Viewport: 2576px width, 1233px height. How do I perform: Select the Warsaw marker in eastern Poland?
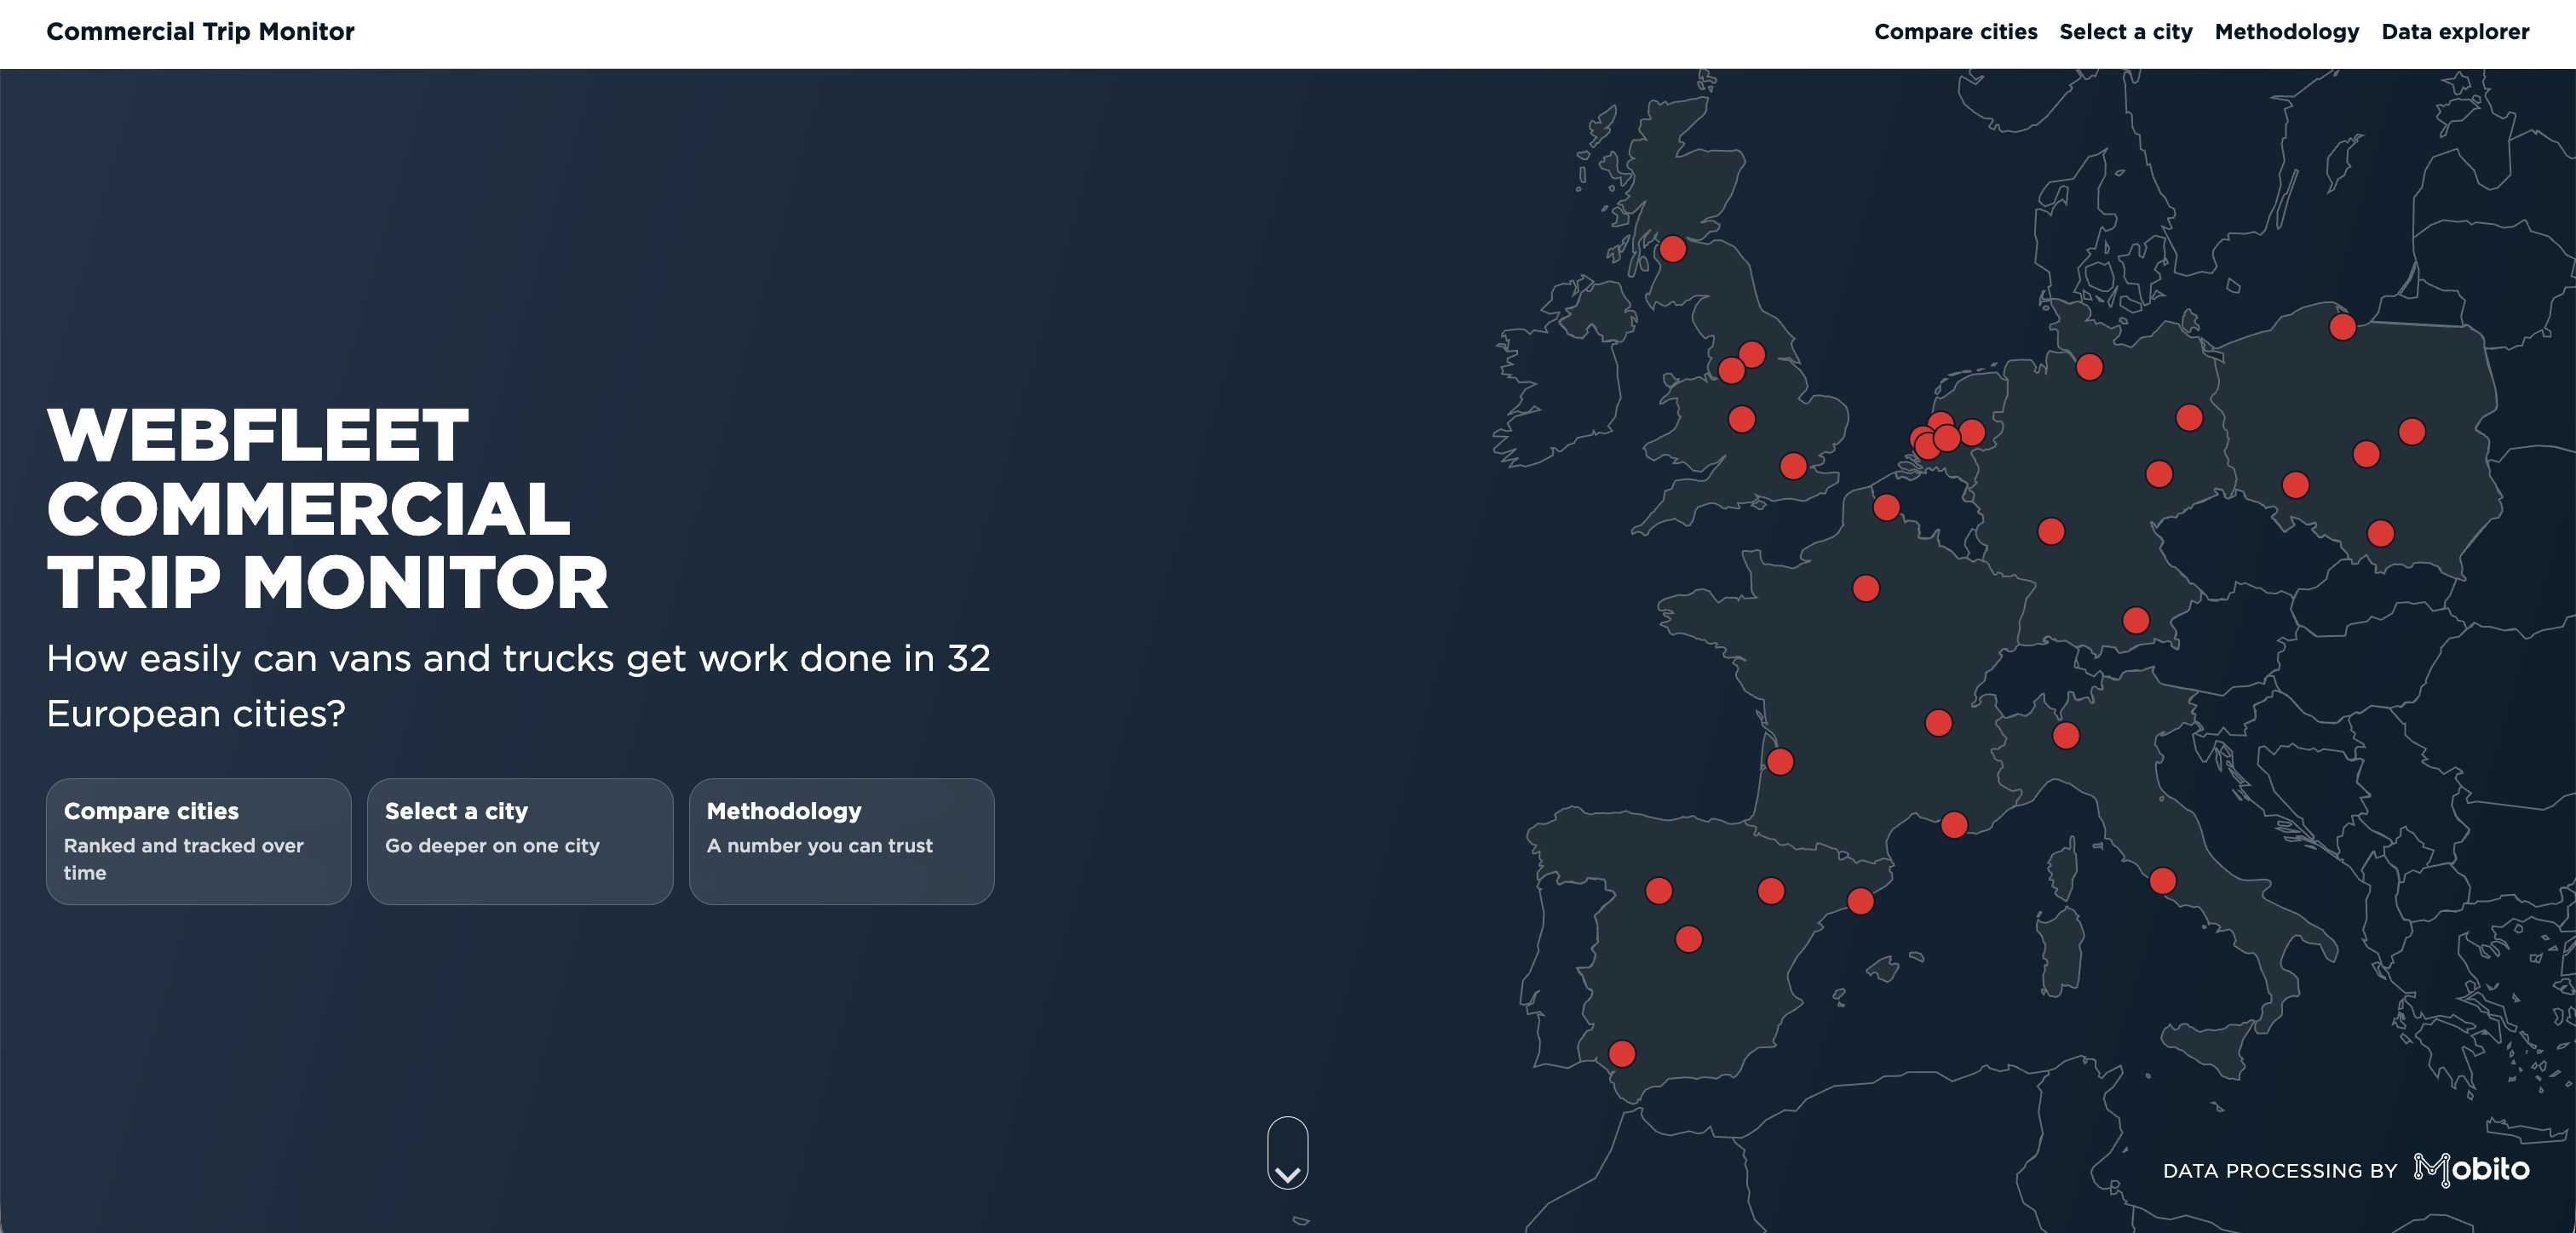point(2412,431)
